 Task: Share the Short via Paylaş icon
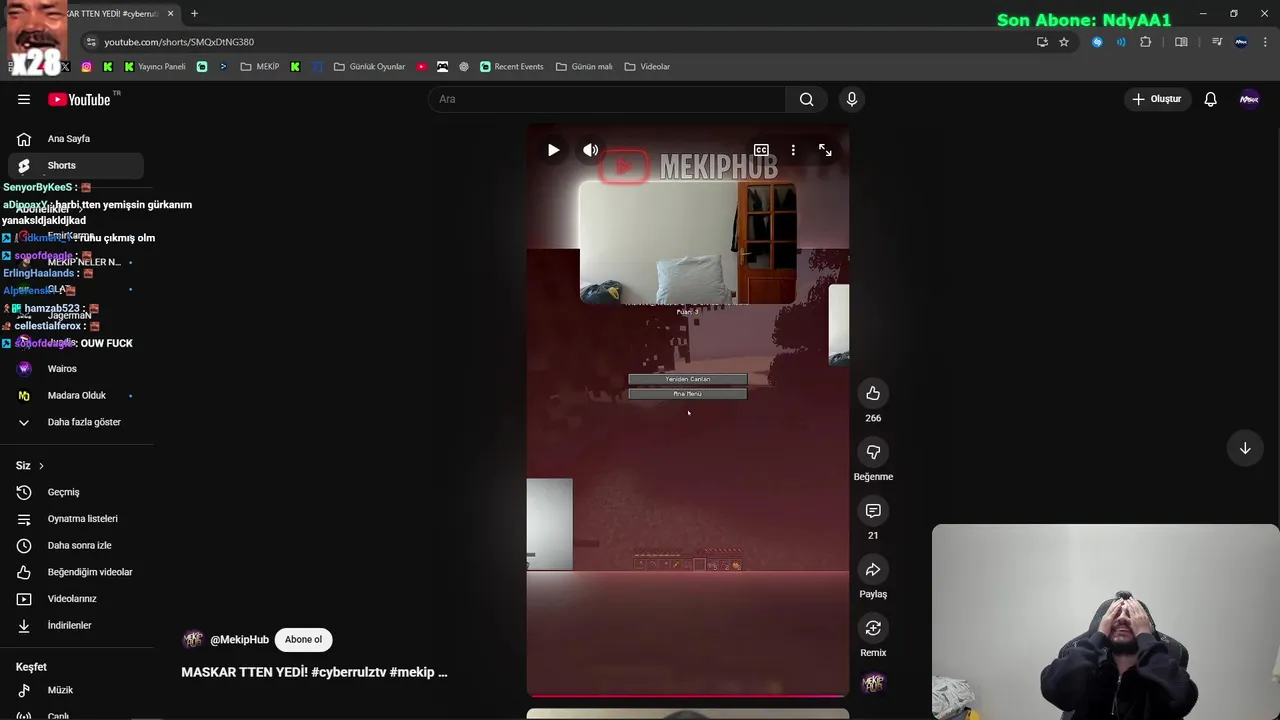pyautogui.click(x=873, y=570)
